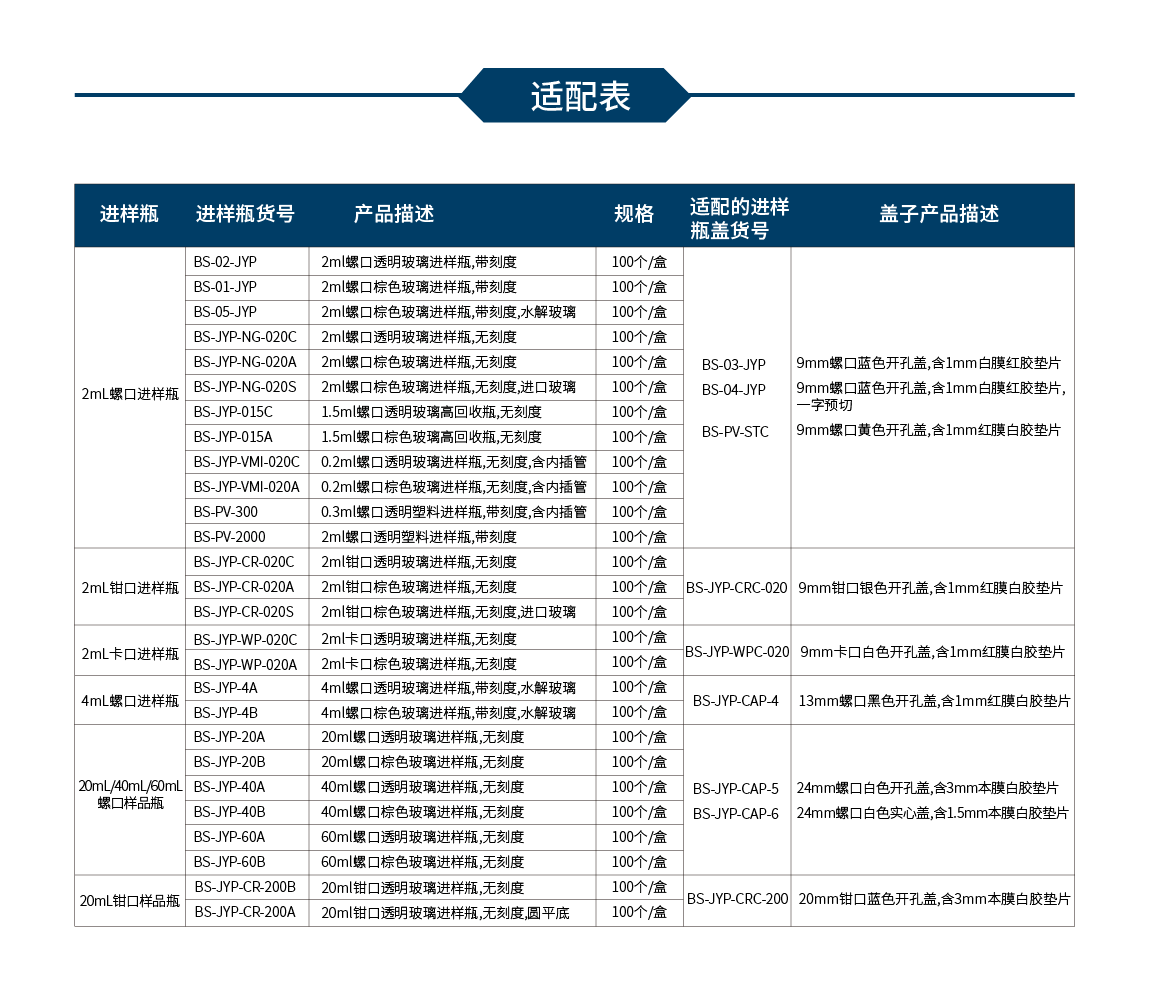Click the BS-JYP-CRC-200 cap code

tap(737, 899)
